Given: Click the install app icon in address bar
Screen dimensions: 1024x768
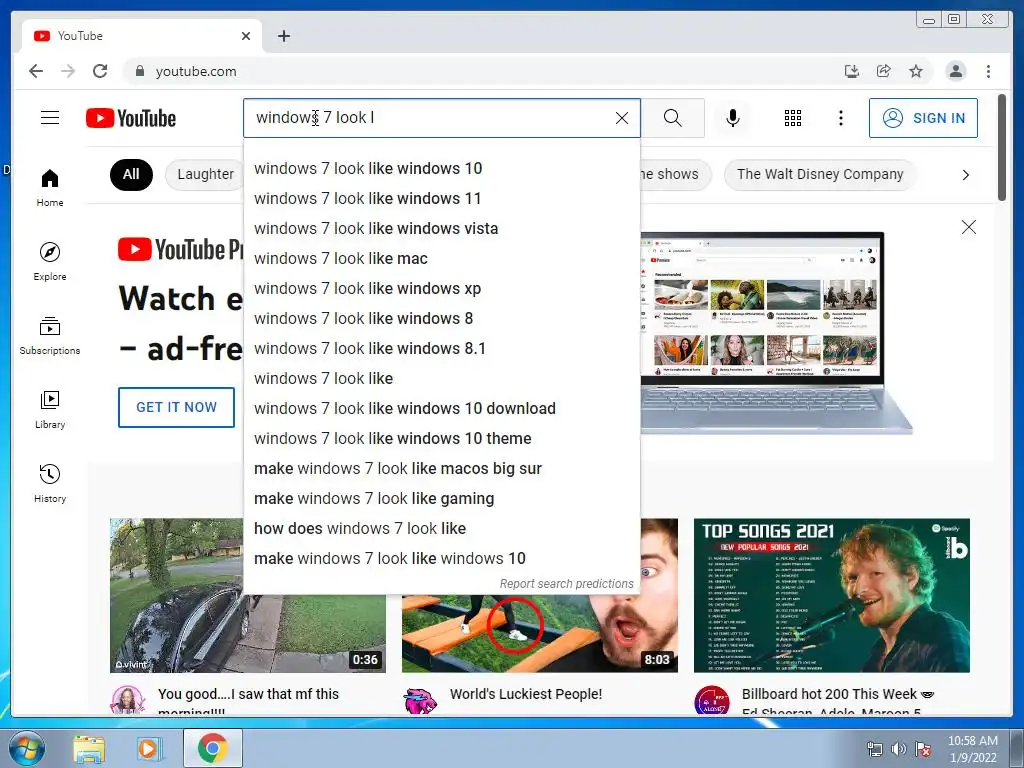Looking at the screenshot, I should tap(852, 71).
